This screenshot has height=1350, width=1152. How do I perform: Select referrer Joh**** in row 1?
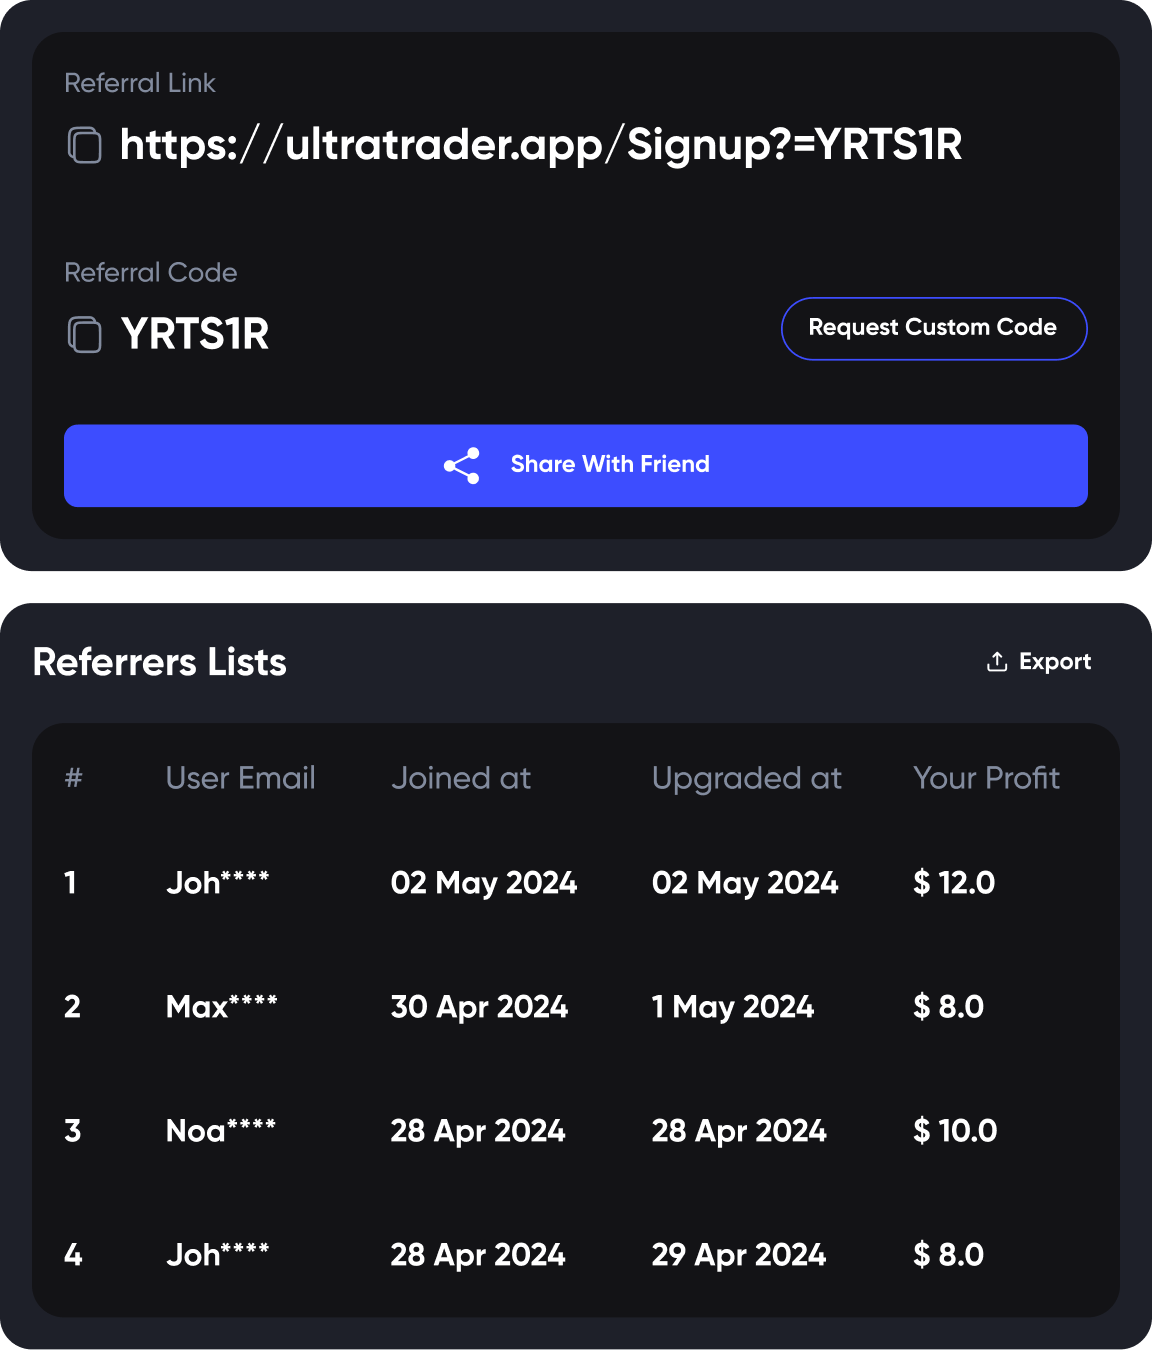[x=219, y=883]
